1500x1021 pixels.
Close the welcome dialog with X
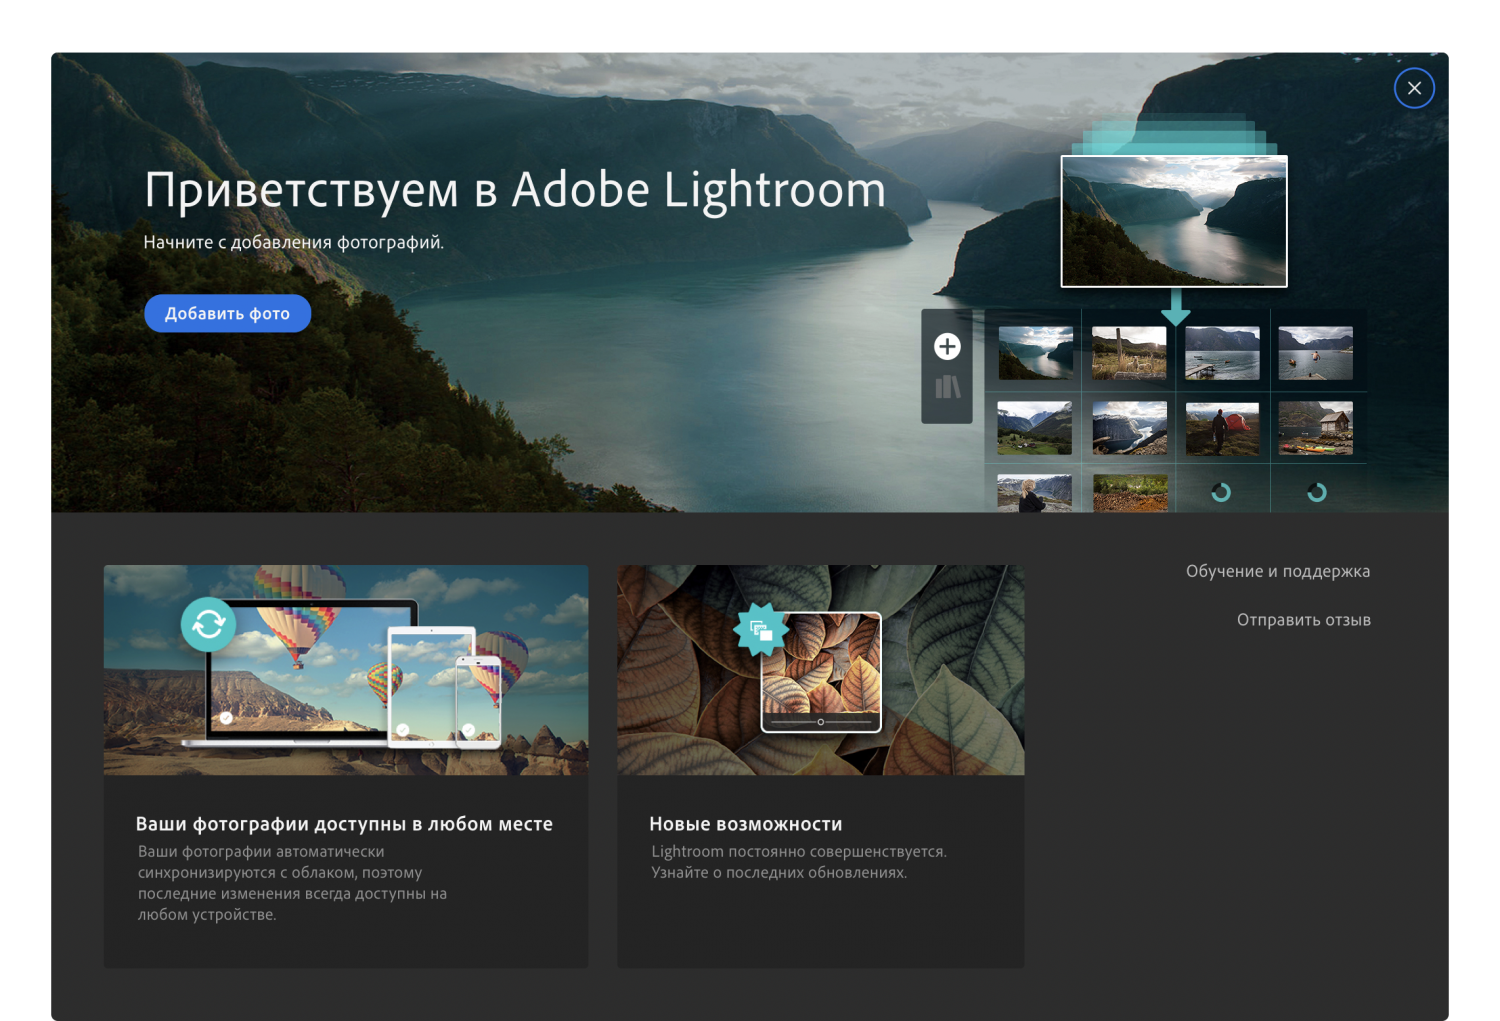[x=1414, y=88]
